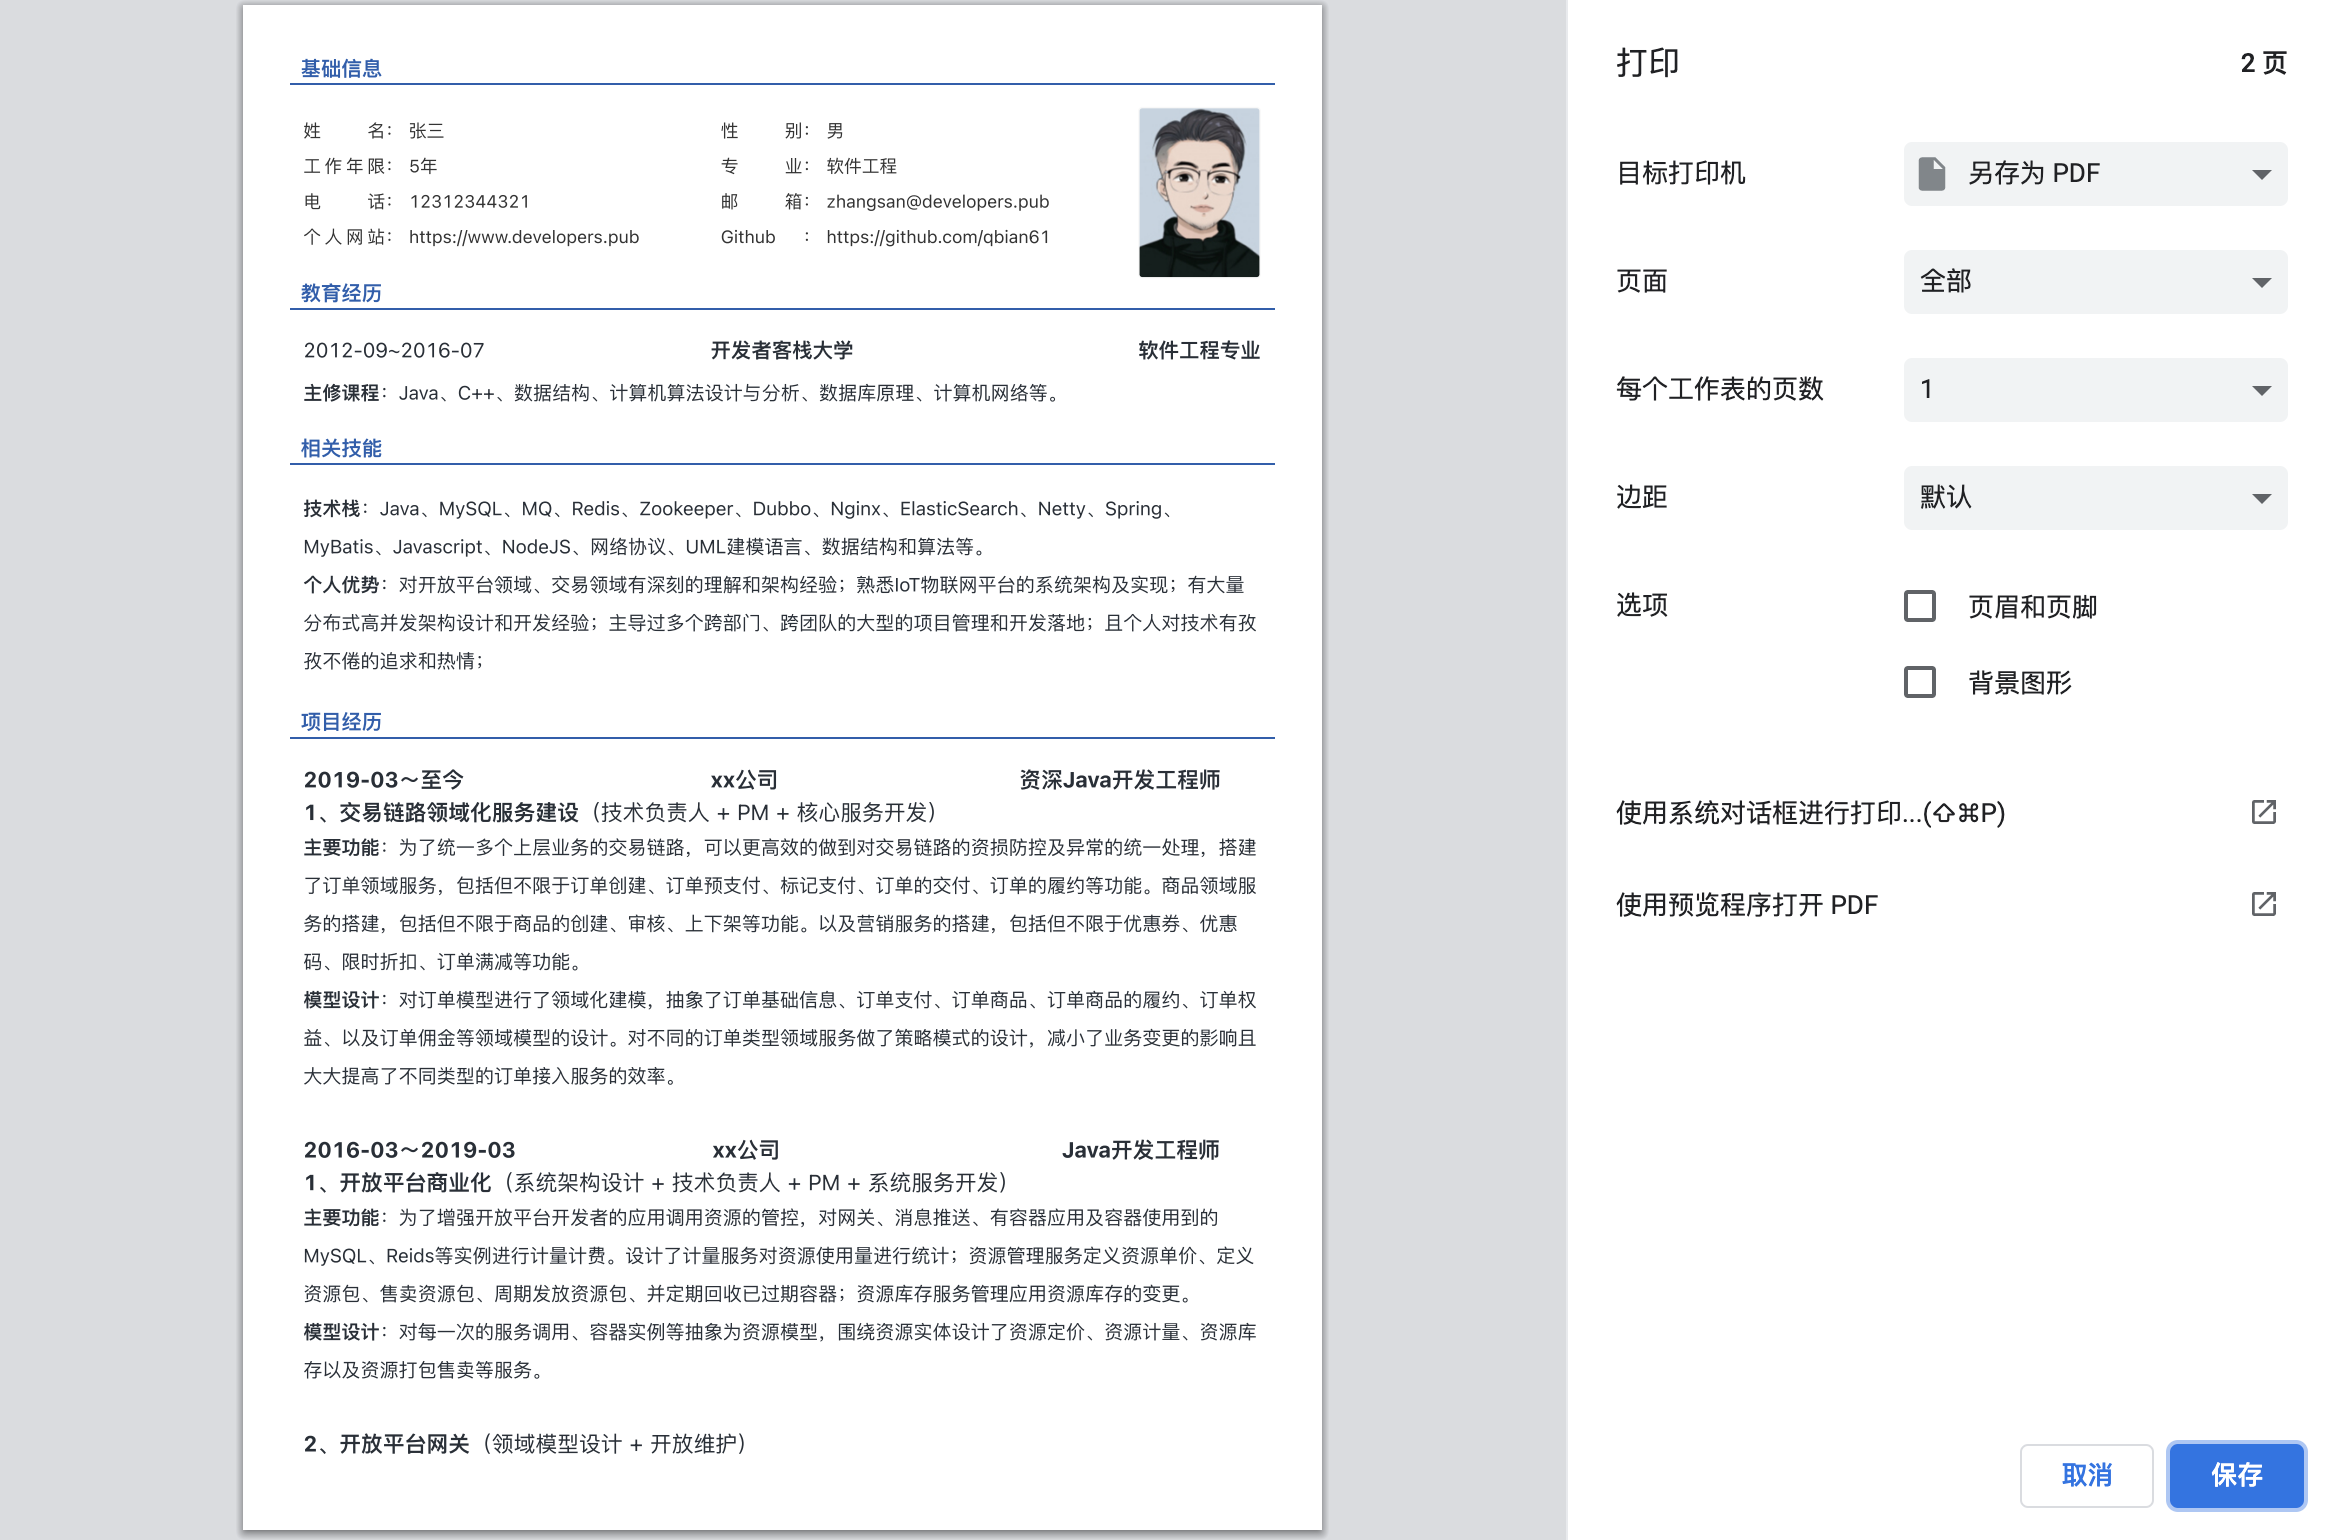This screenshot has width=2336, height=1540.
Task: Click the 基础信息 heading in preview
Action: click(341, 69)
